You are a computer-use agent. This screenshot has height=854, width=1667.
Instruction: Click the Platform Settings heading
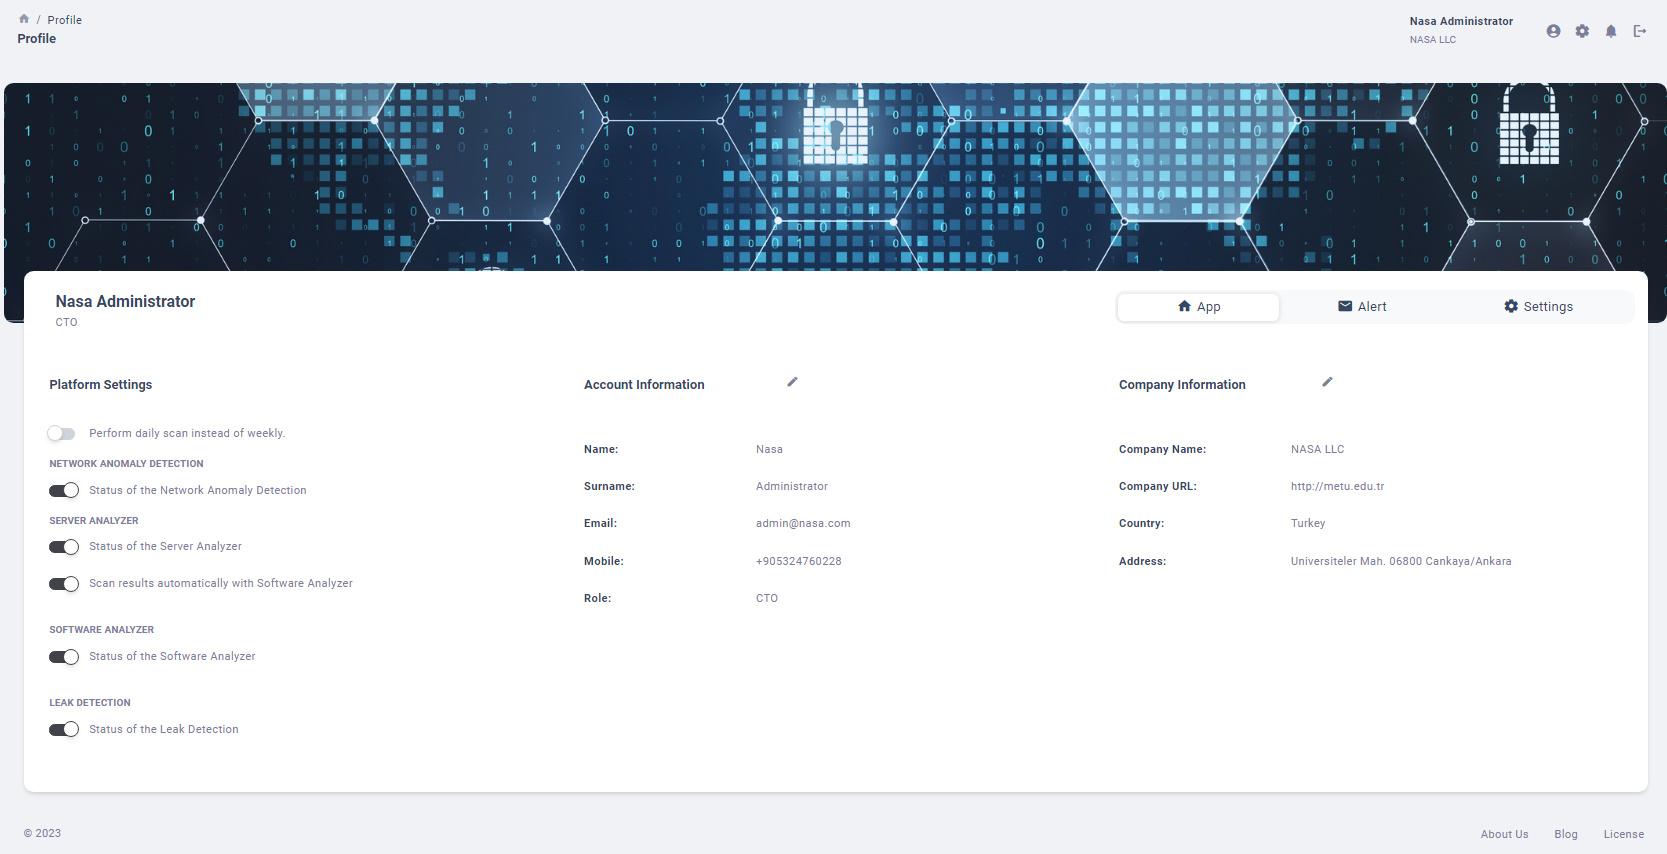point(101,385)
